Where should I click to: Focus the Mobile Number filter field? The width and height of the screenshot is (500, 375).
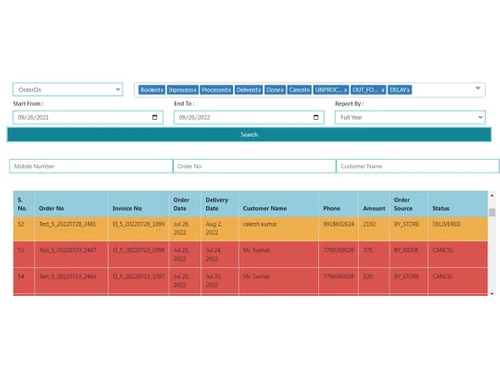tap(91, 166)
